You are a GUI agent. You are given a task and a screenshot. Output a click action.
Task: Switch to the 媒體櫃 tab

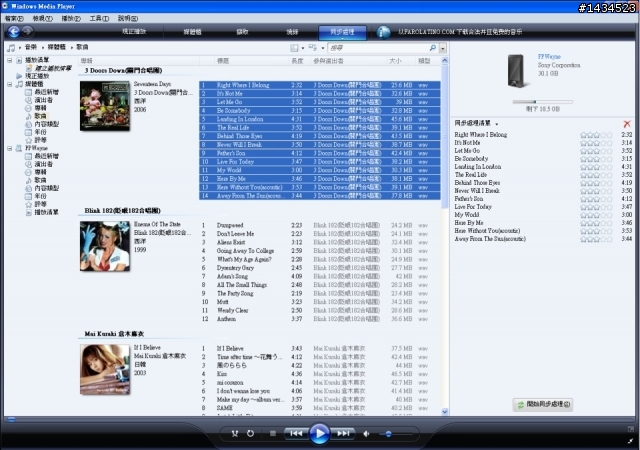192,32
